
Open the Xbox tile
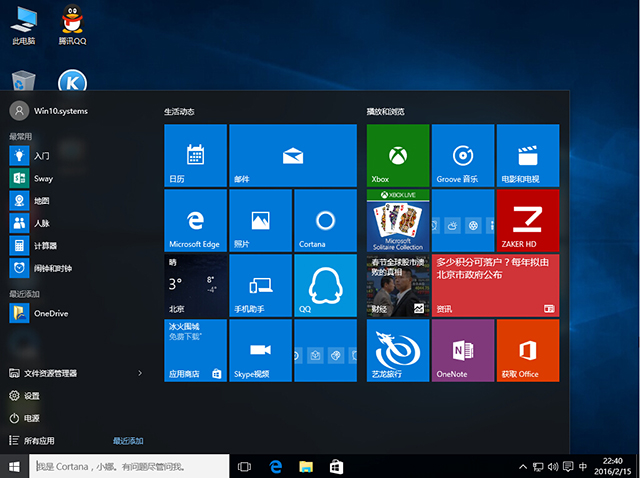coord(398,155)
